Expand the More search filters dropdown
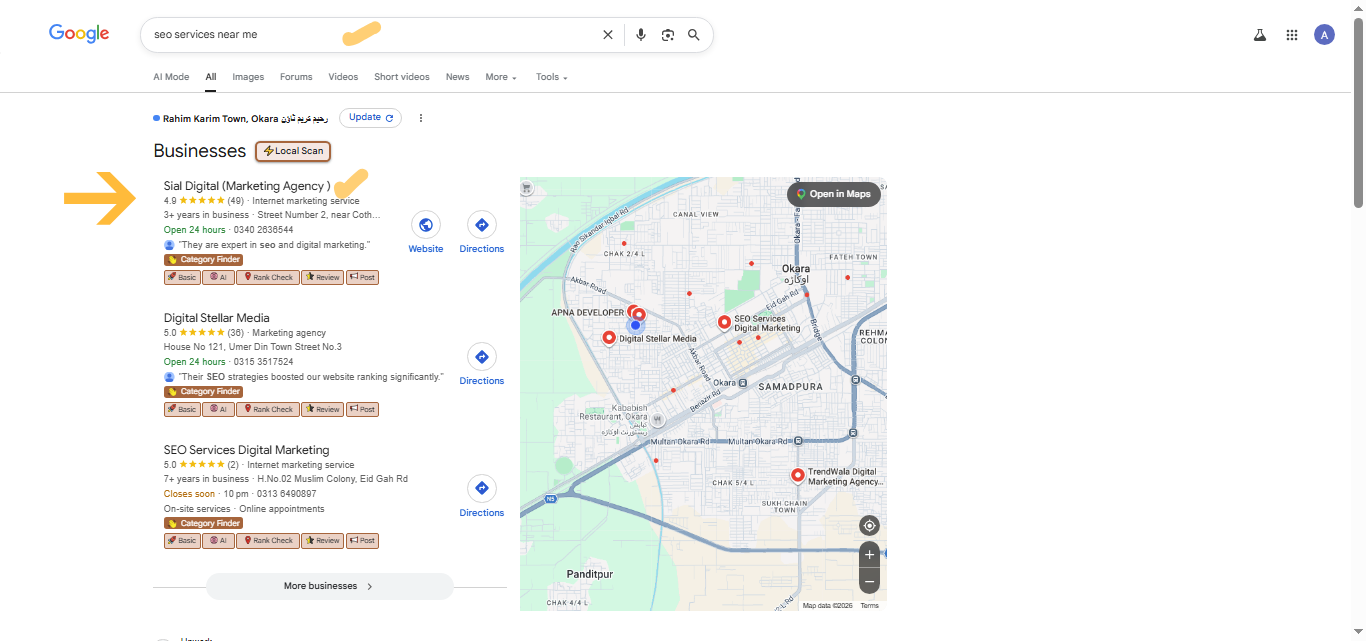The height and width of the screenshot is (641, 1366). point(501,77)
